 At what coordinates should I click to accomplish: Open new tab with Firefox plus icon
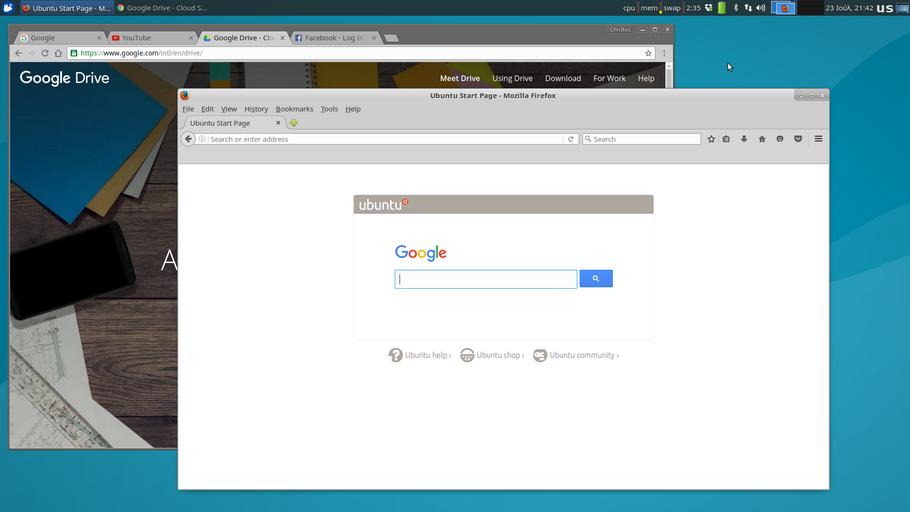coord(294,123)
